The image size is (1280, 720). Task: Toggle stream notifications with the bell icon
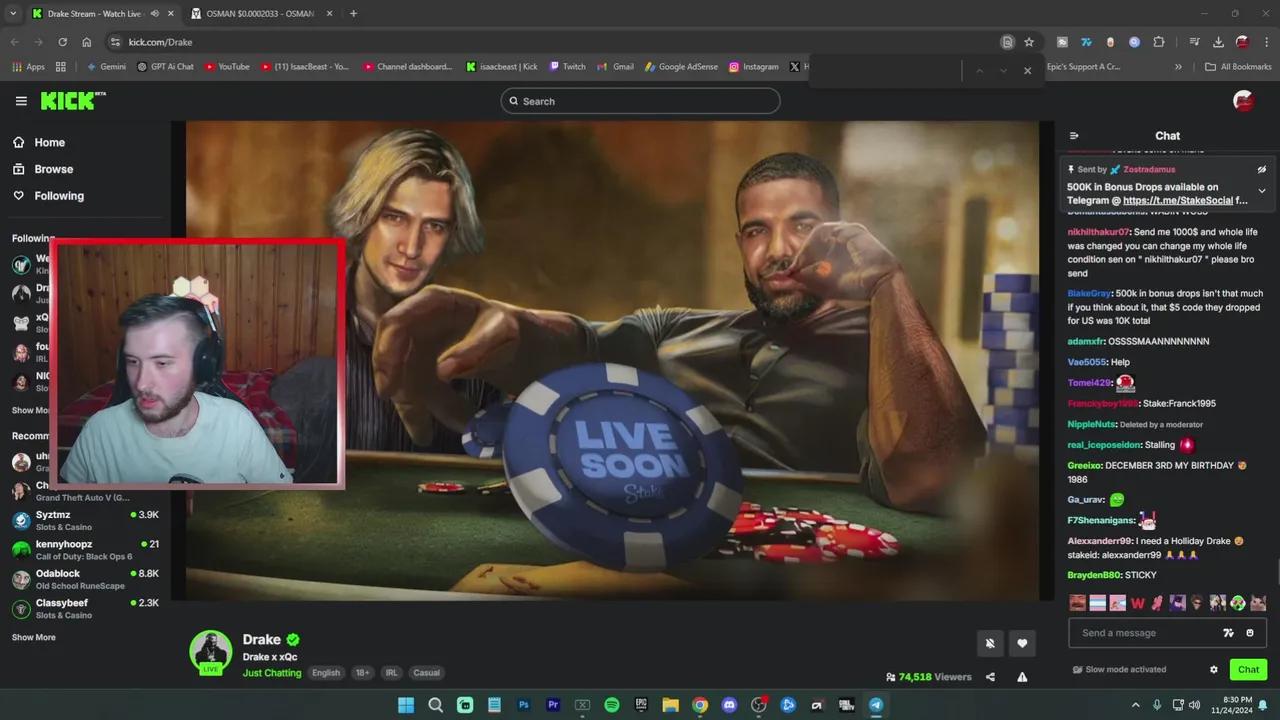(990, 643)
